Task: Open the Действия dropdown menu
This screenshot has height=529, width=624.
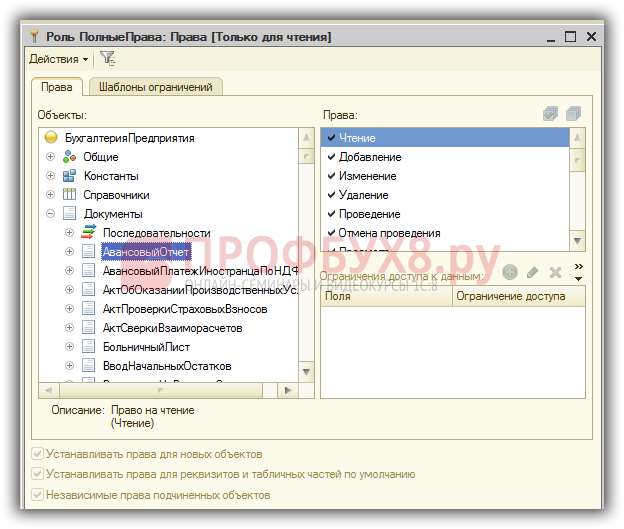Action: pyautogui.click(x=58, y=59)
